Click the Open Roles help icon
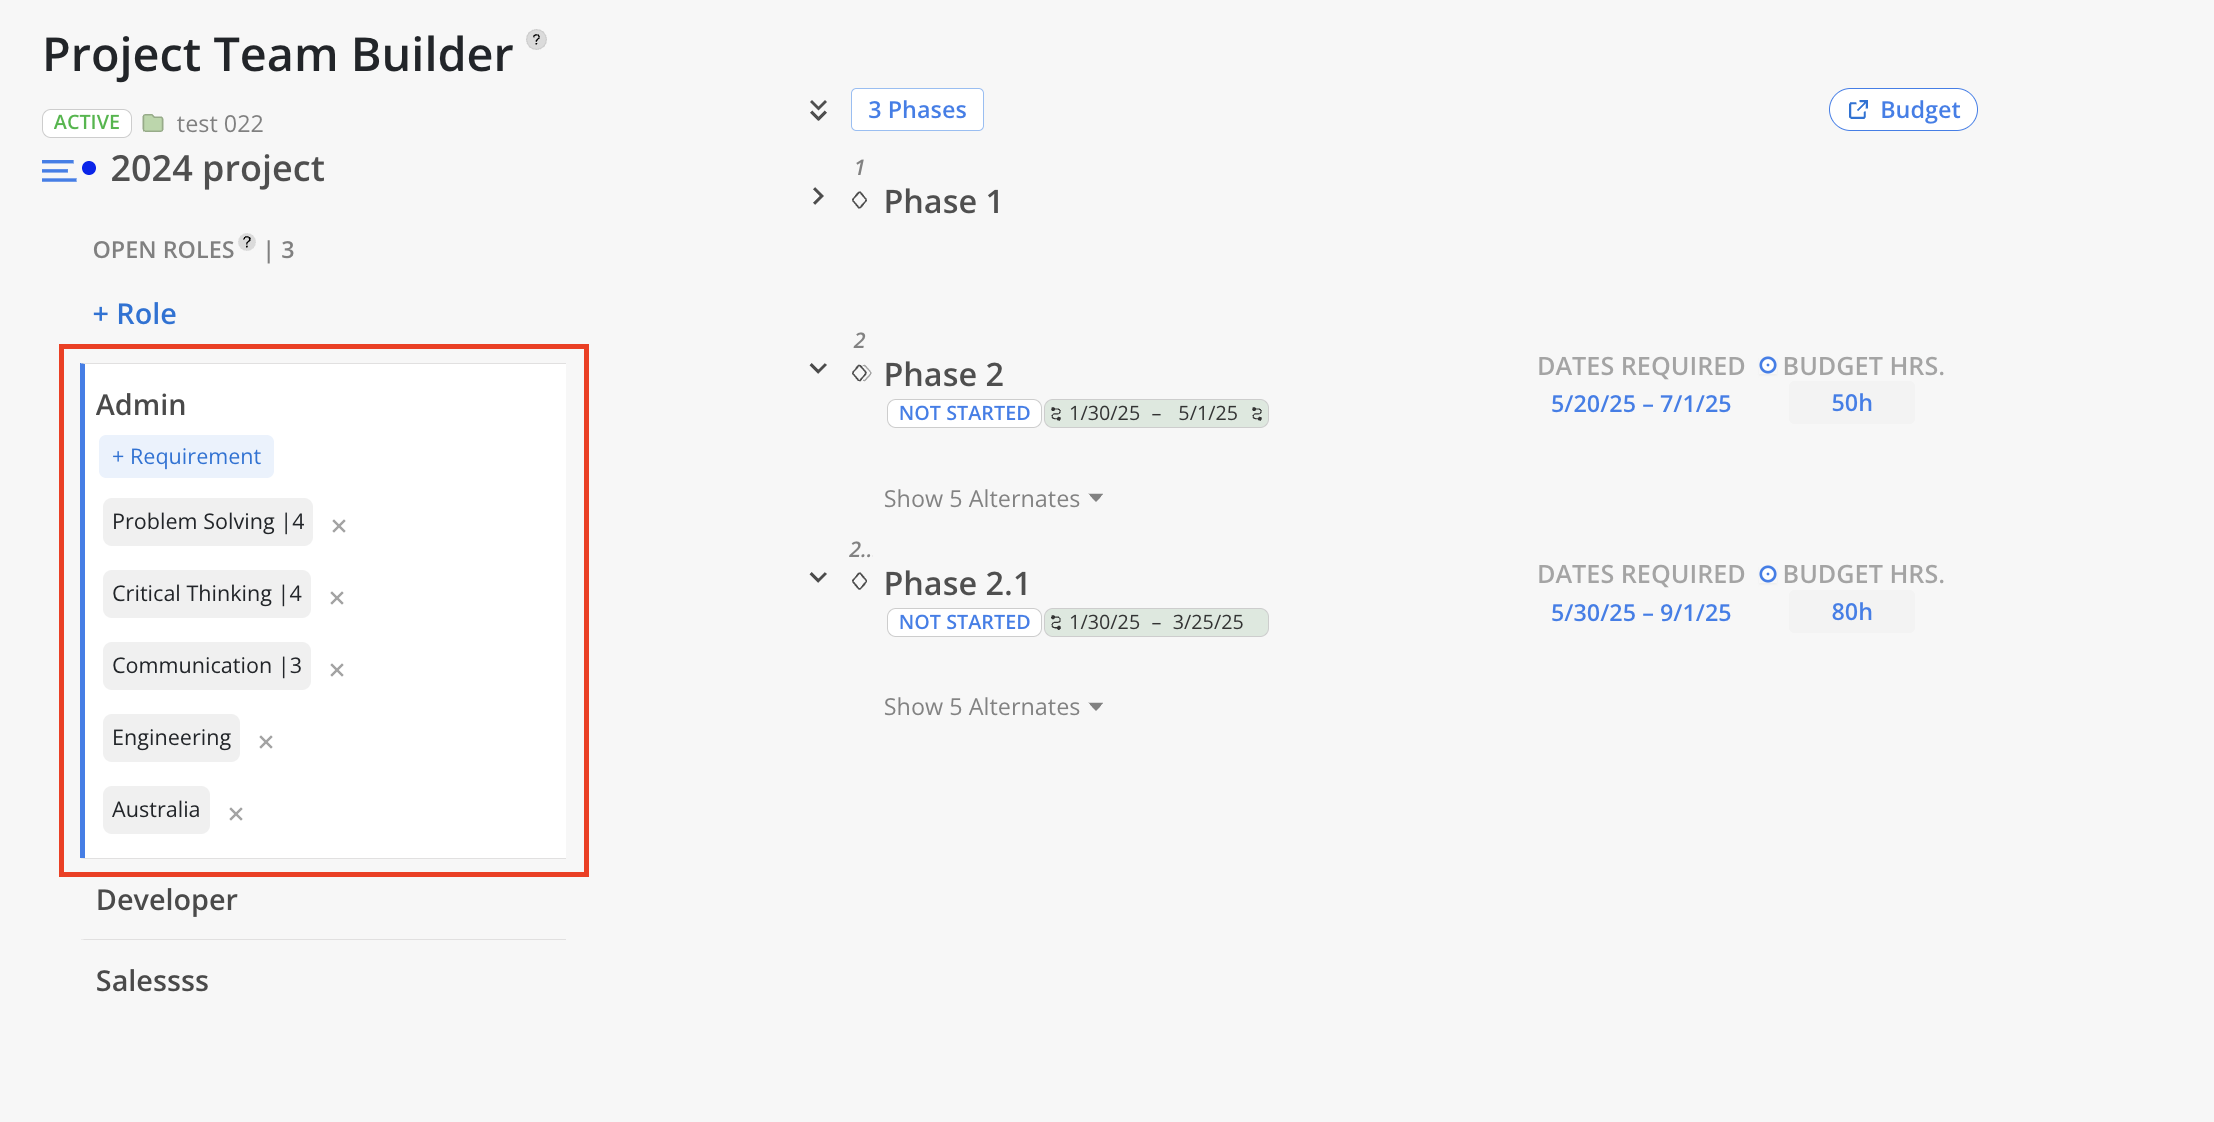The width and height of the screenshot is (2214, 1122). click(x=247, y=242)
